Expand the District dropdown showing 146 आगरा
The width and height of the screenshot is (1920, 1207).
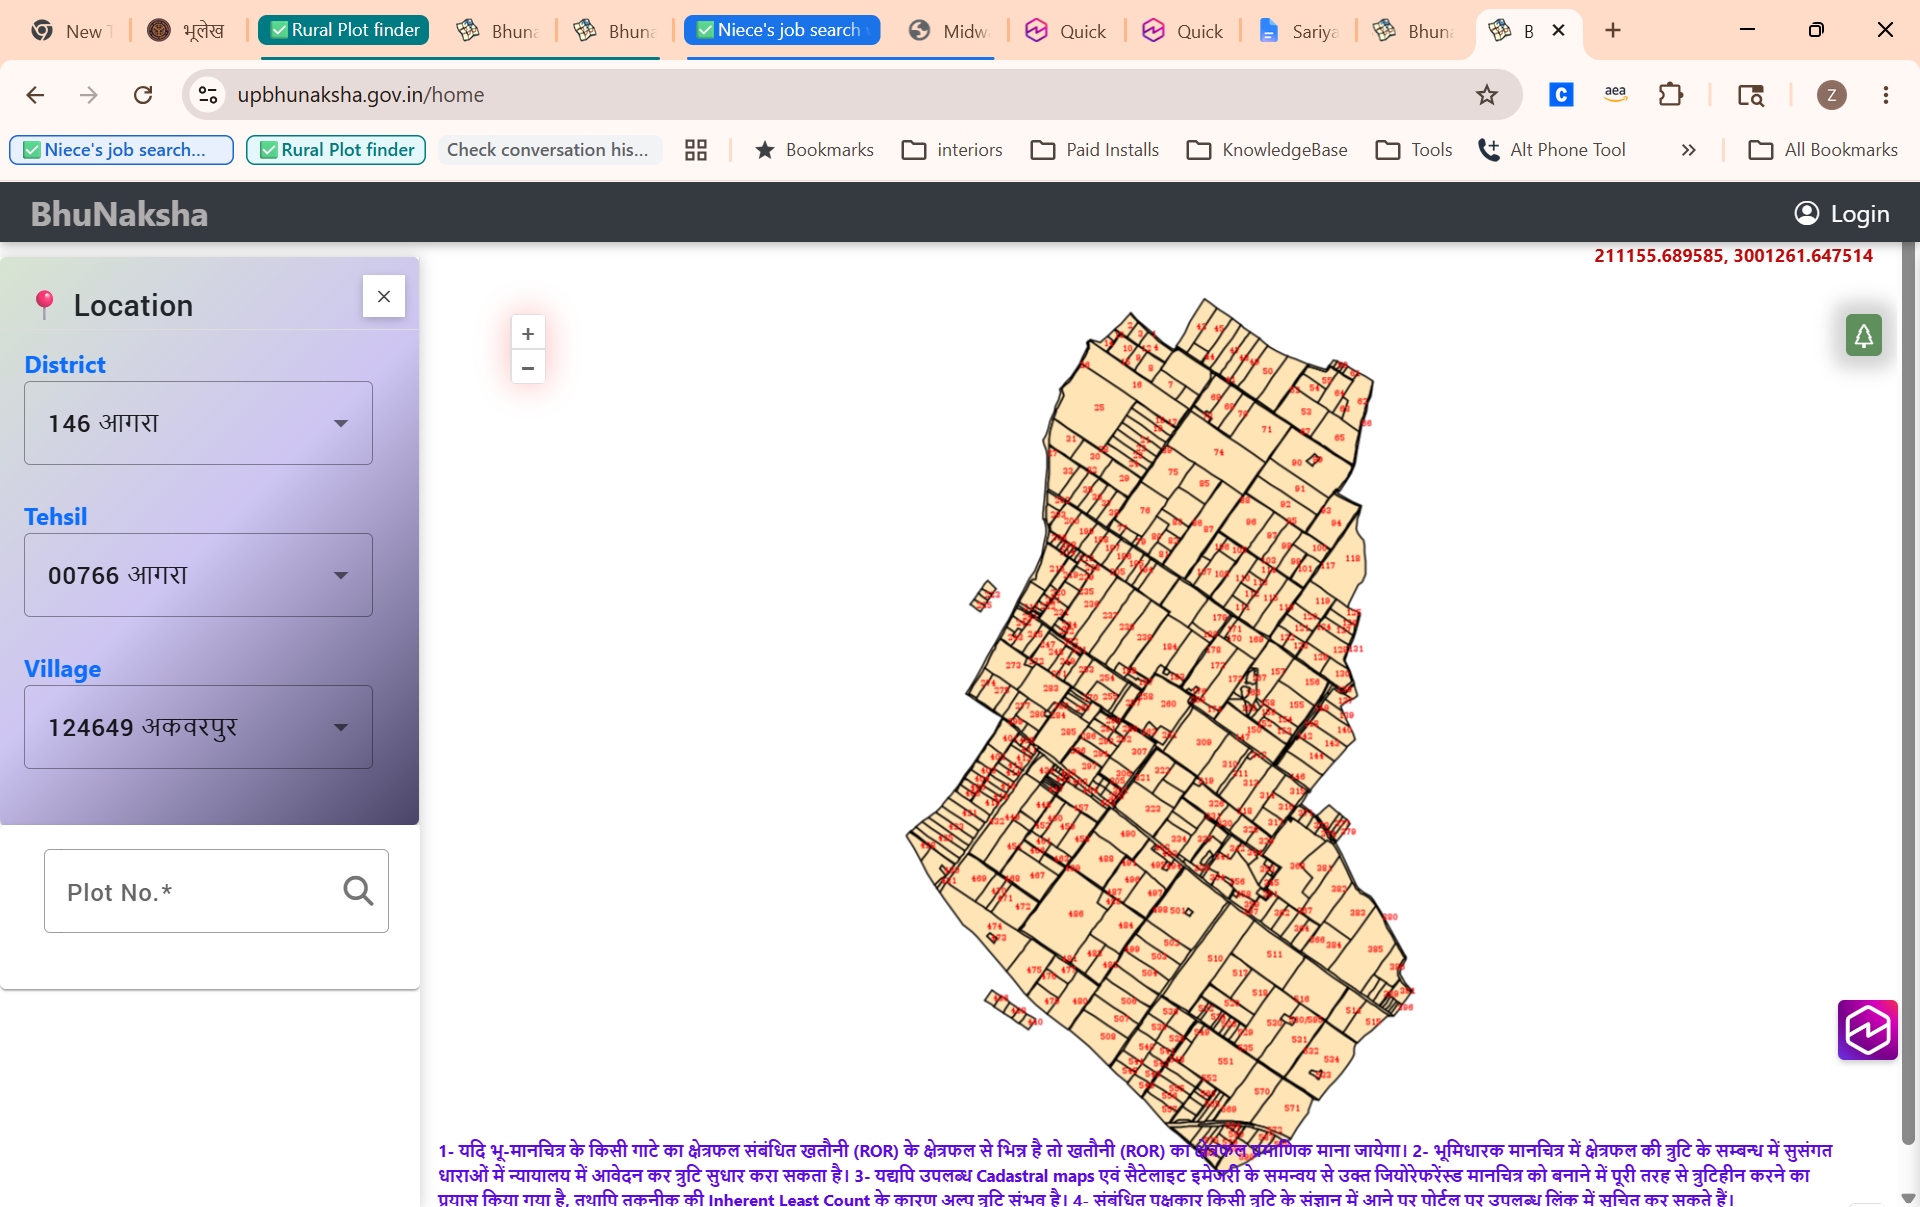coord(198,423)
